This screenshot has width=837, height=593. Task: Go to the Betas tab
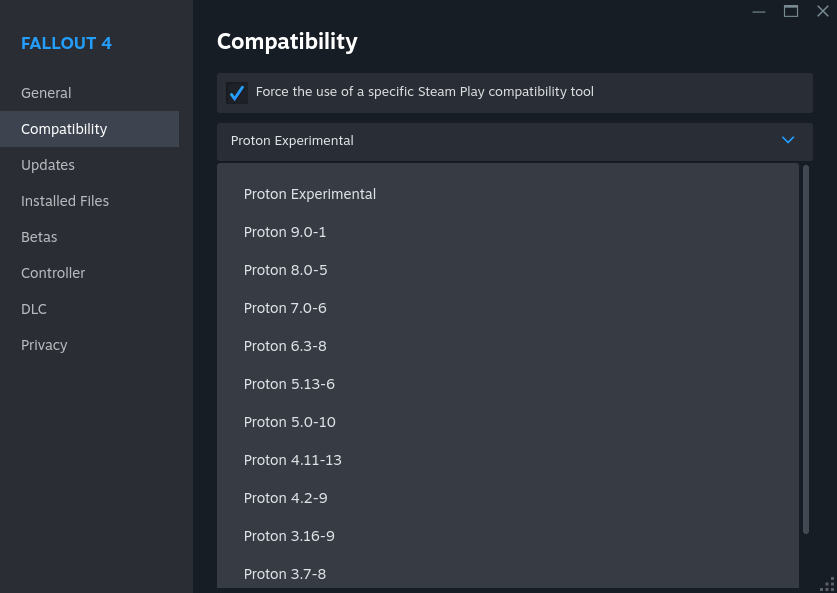click(x=39, y=237)
